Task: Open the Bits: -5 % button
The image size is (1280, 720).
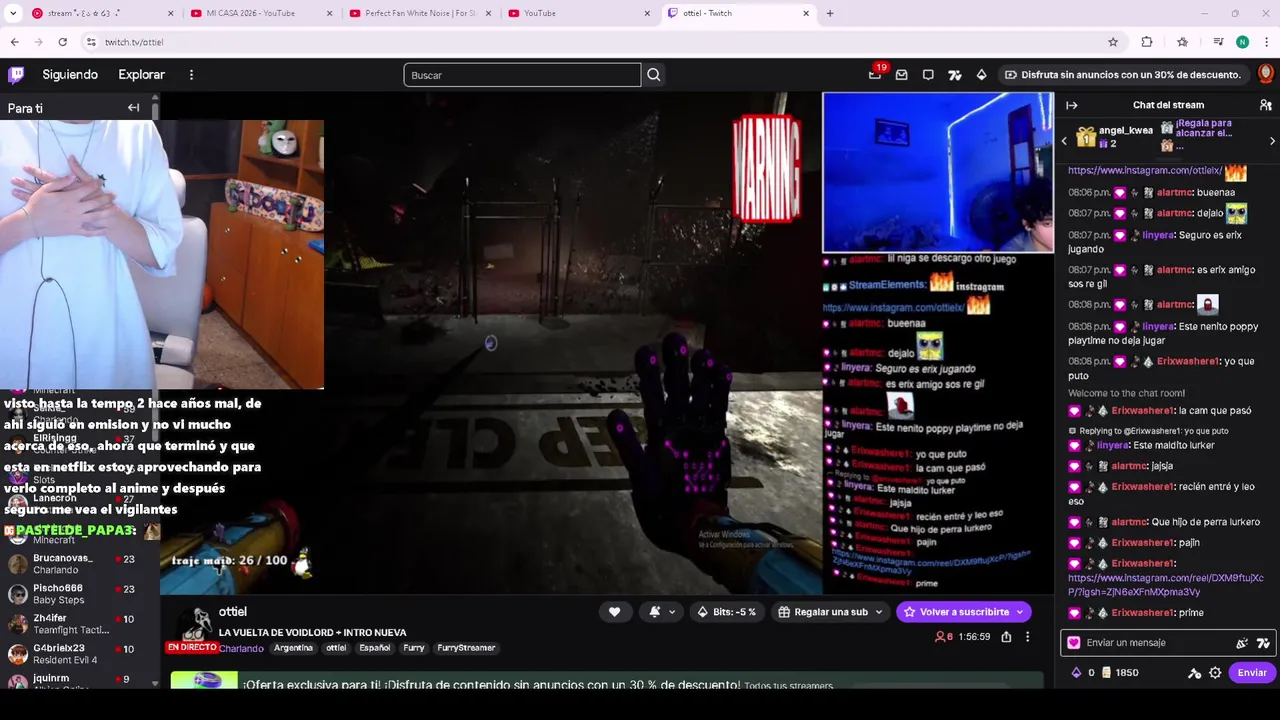Action: (x=727, y=612)
